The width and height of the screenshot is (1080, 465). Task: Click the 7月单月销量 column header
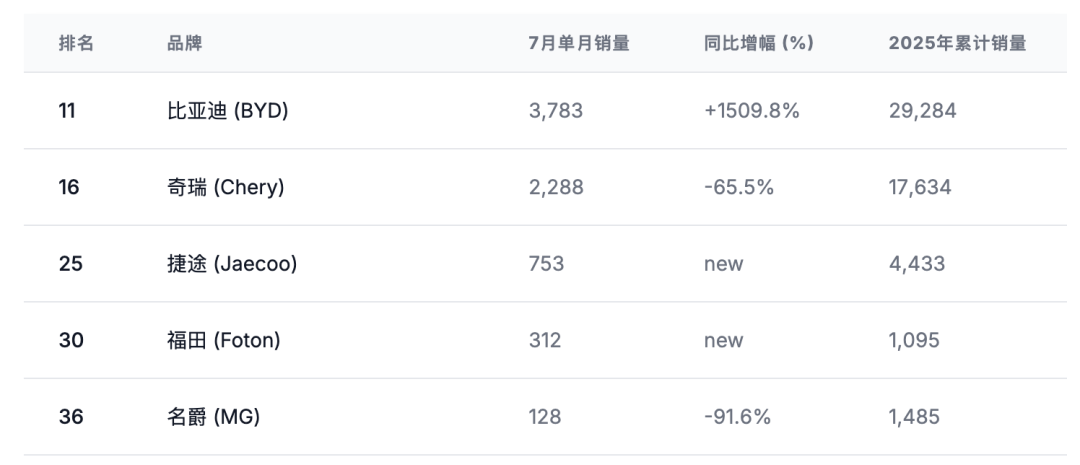coord(579,44)
